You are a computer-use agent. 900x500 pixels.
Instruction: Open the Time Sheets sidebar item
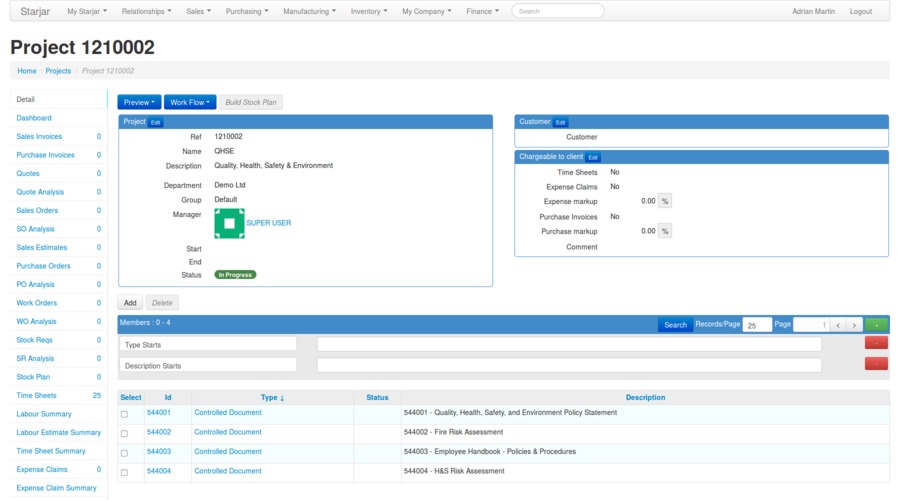tap(37, 396)
